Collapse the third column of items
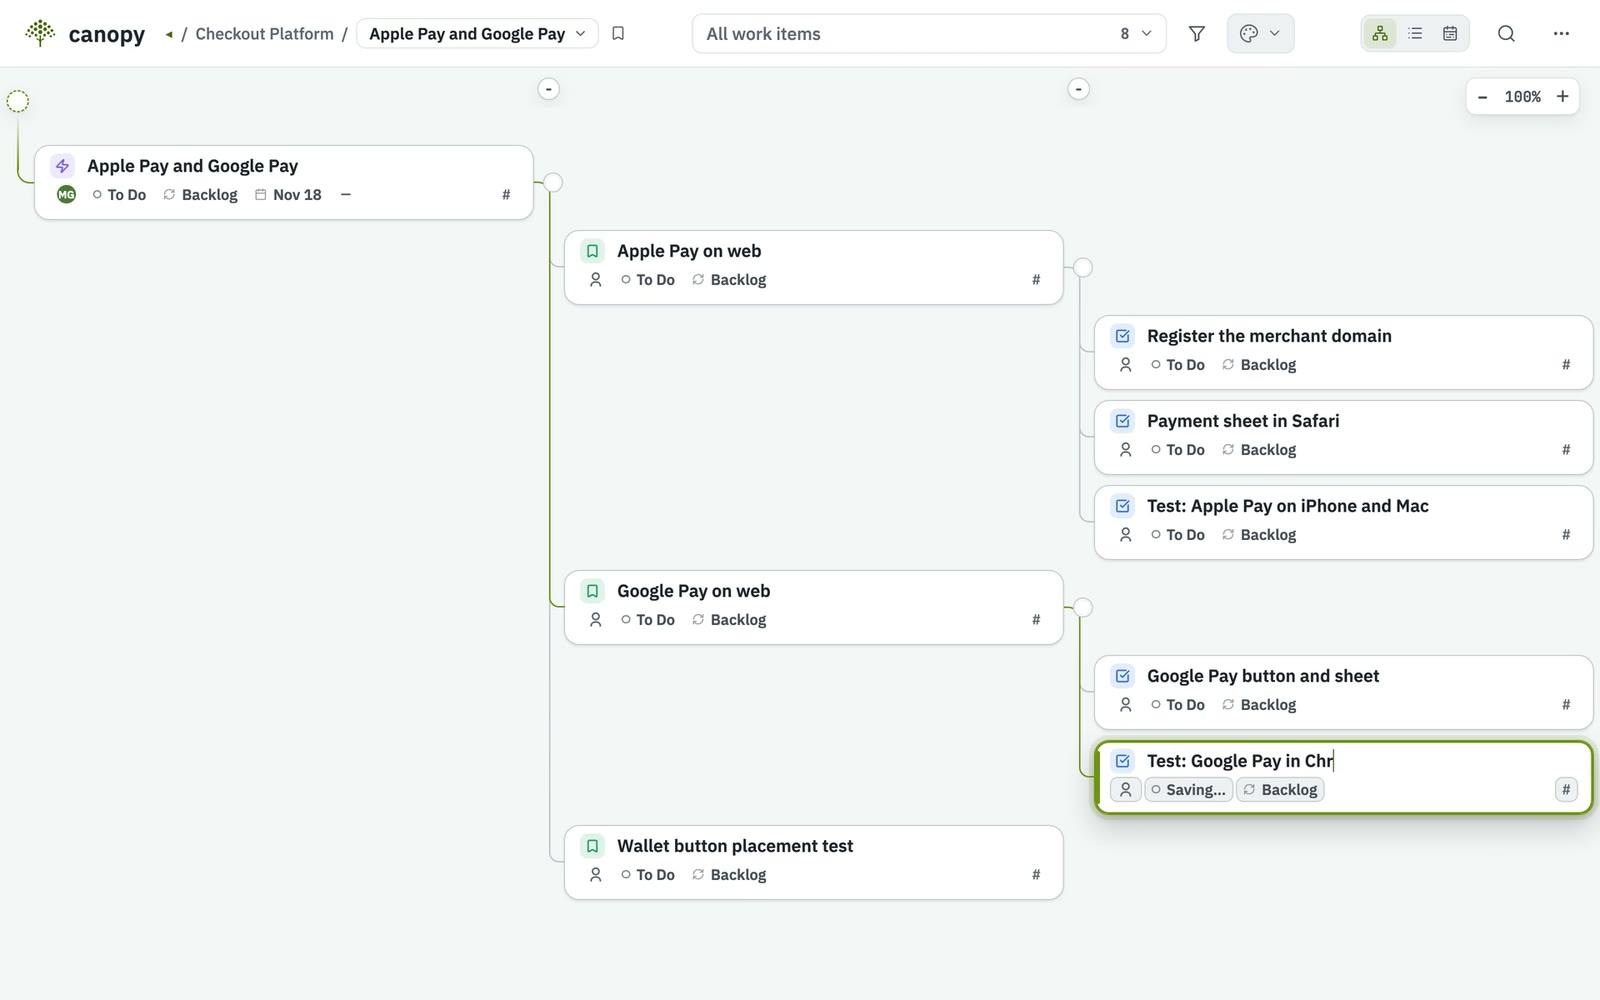Image resolution: width=1600 pixels, height=1000 pixels. pyautogui.click(x=1078, y=89)
